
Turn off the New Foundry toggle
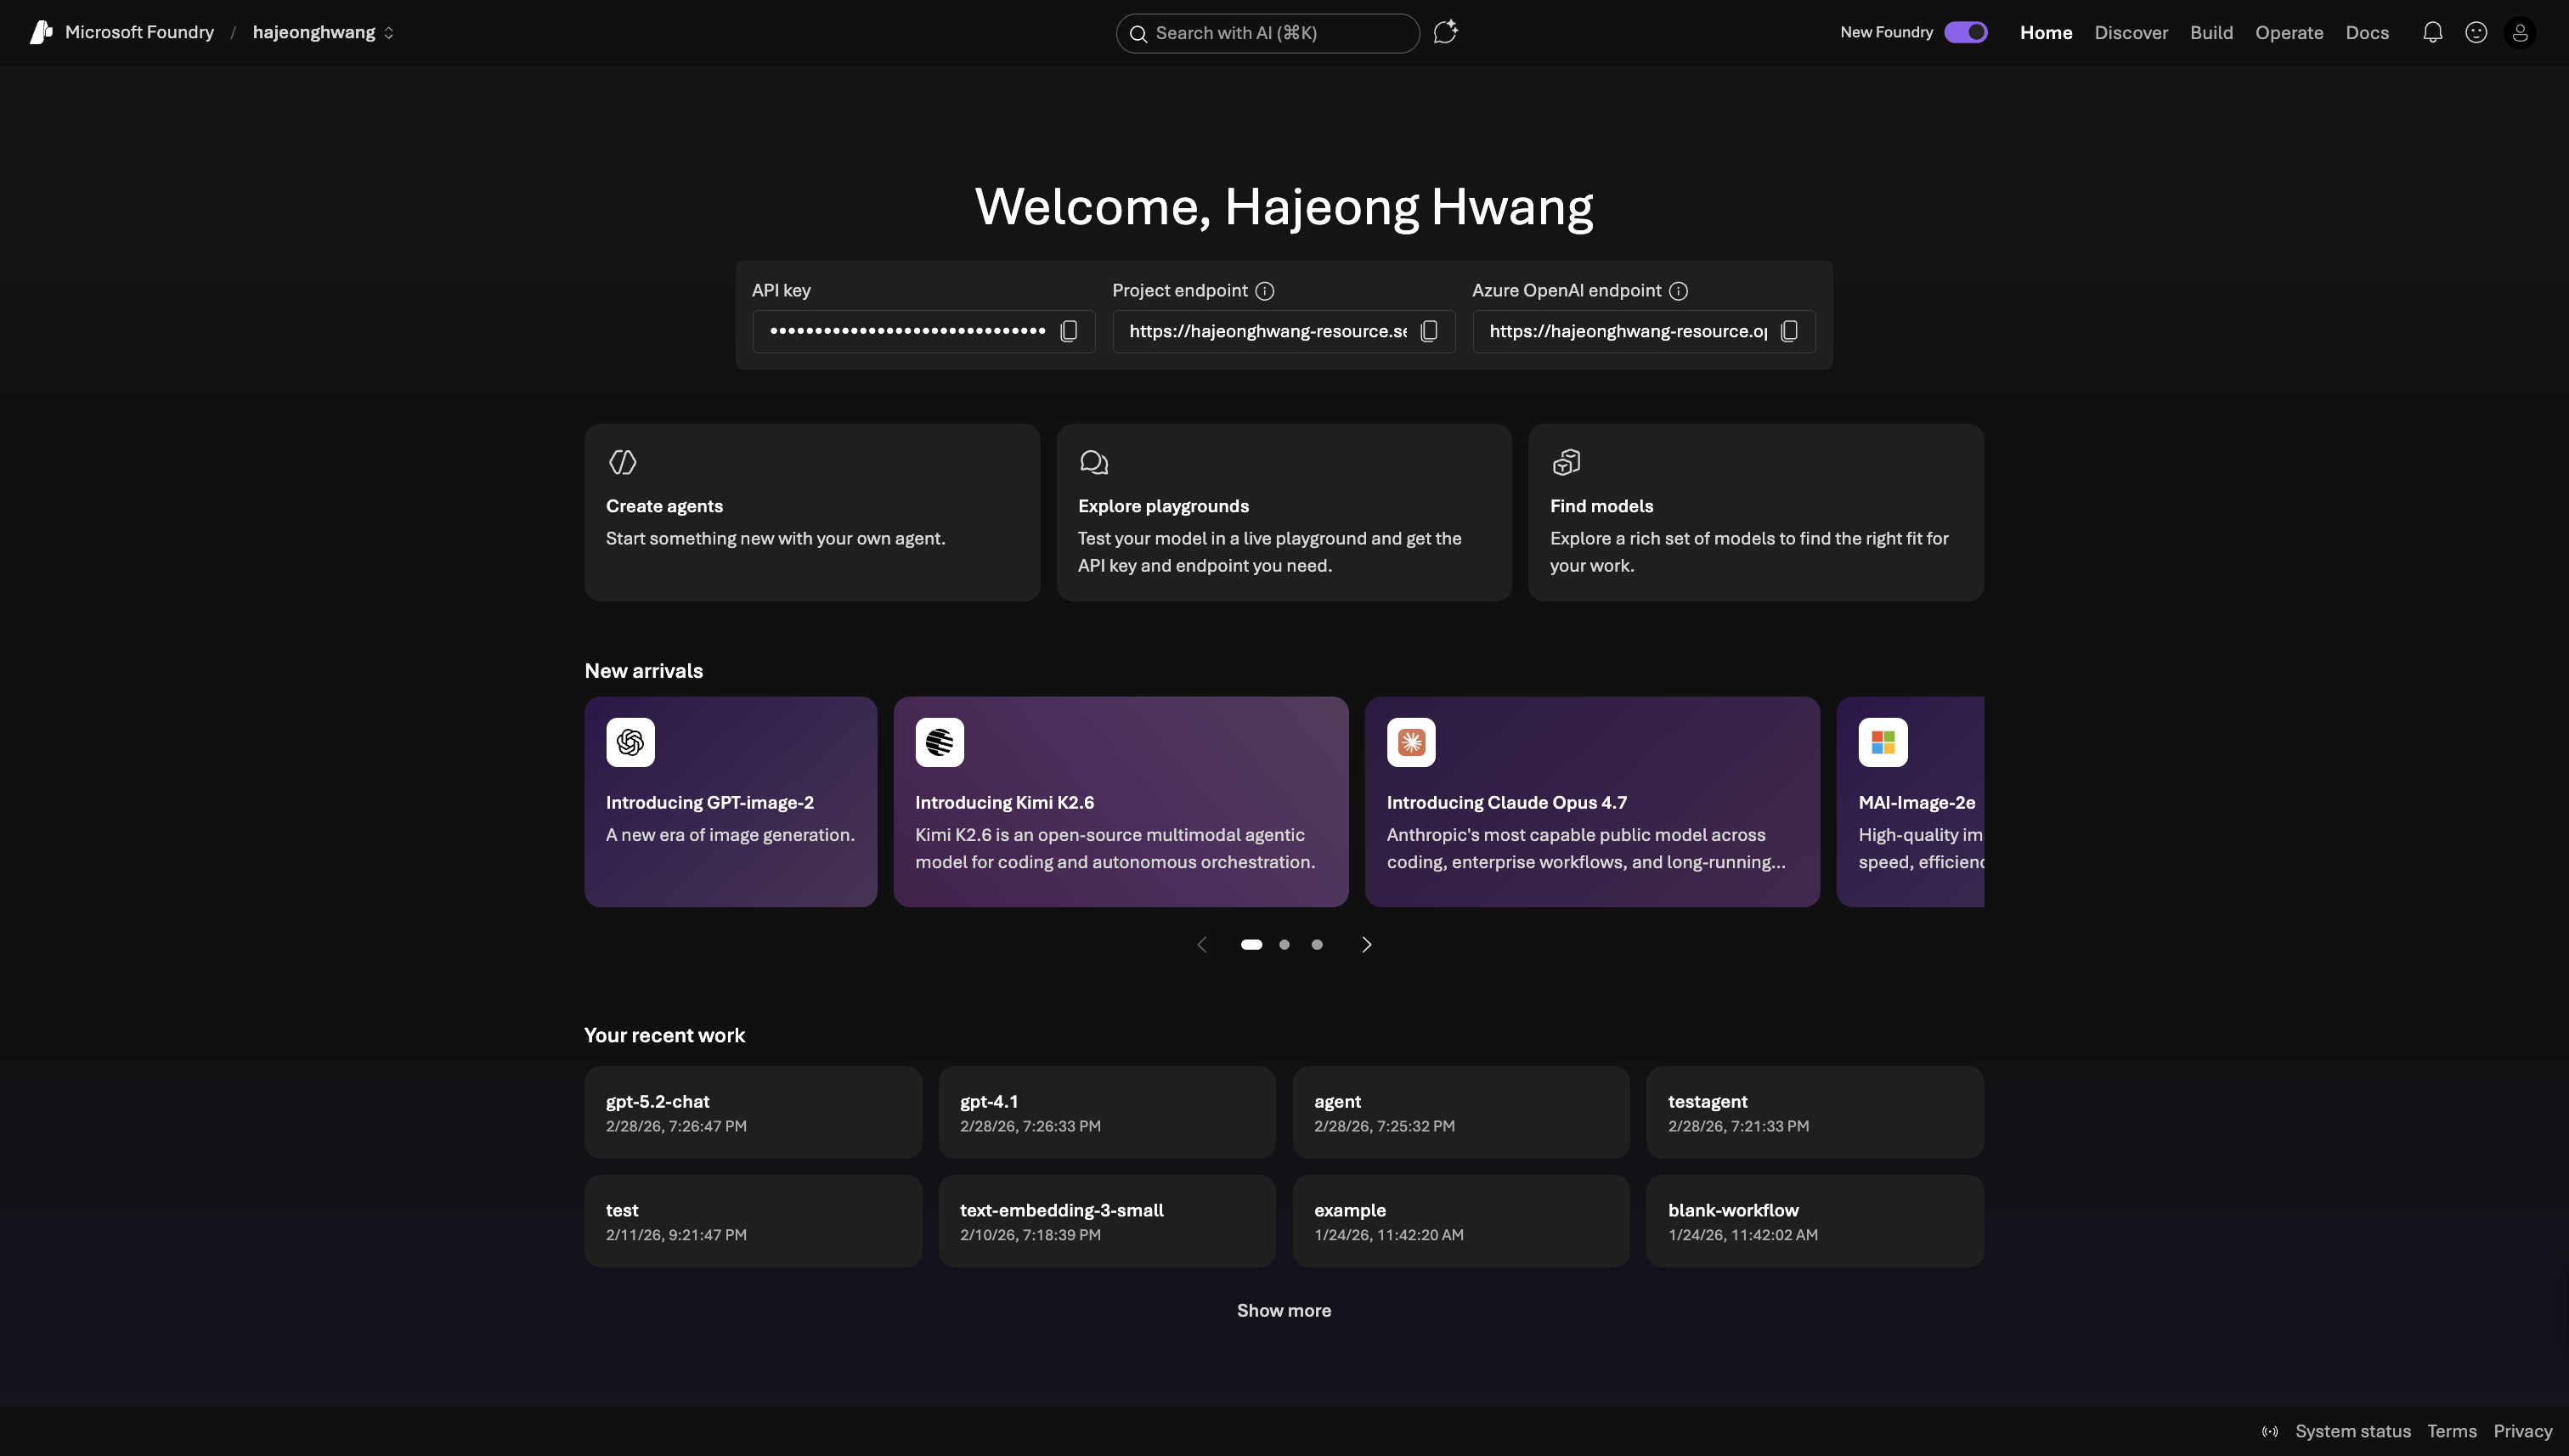(x=1965, y=32)
